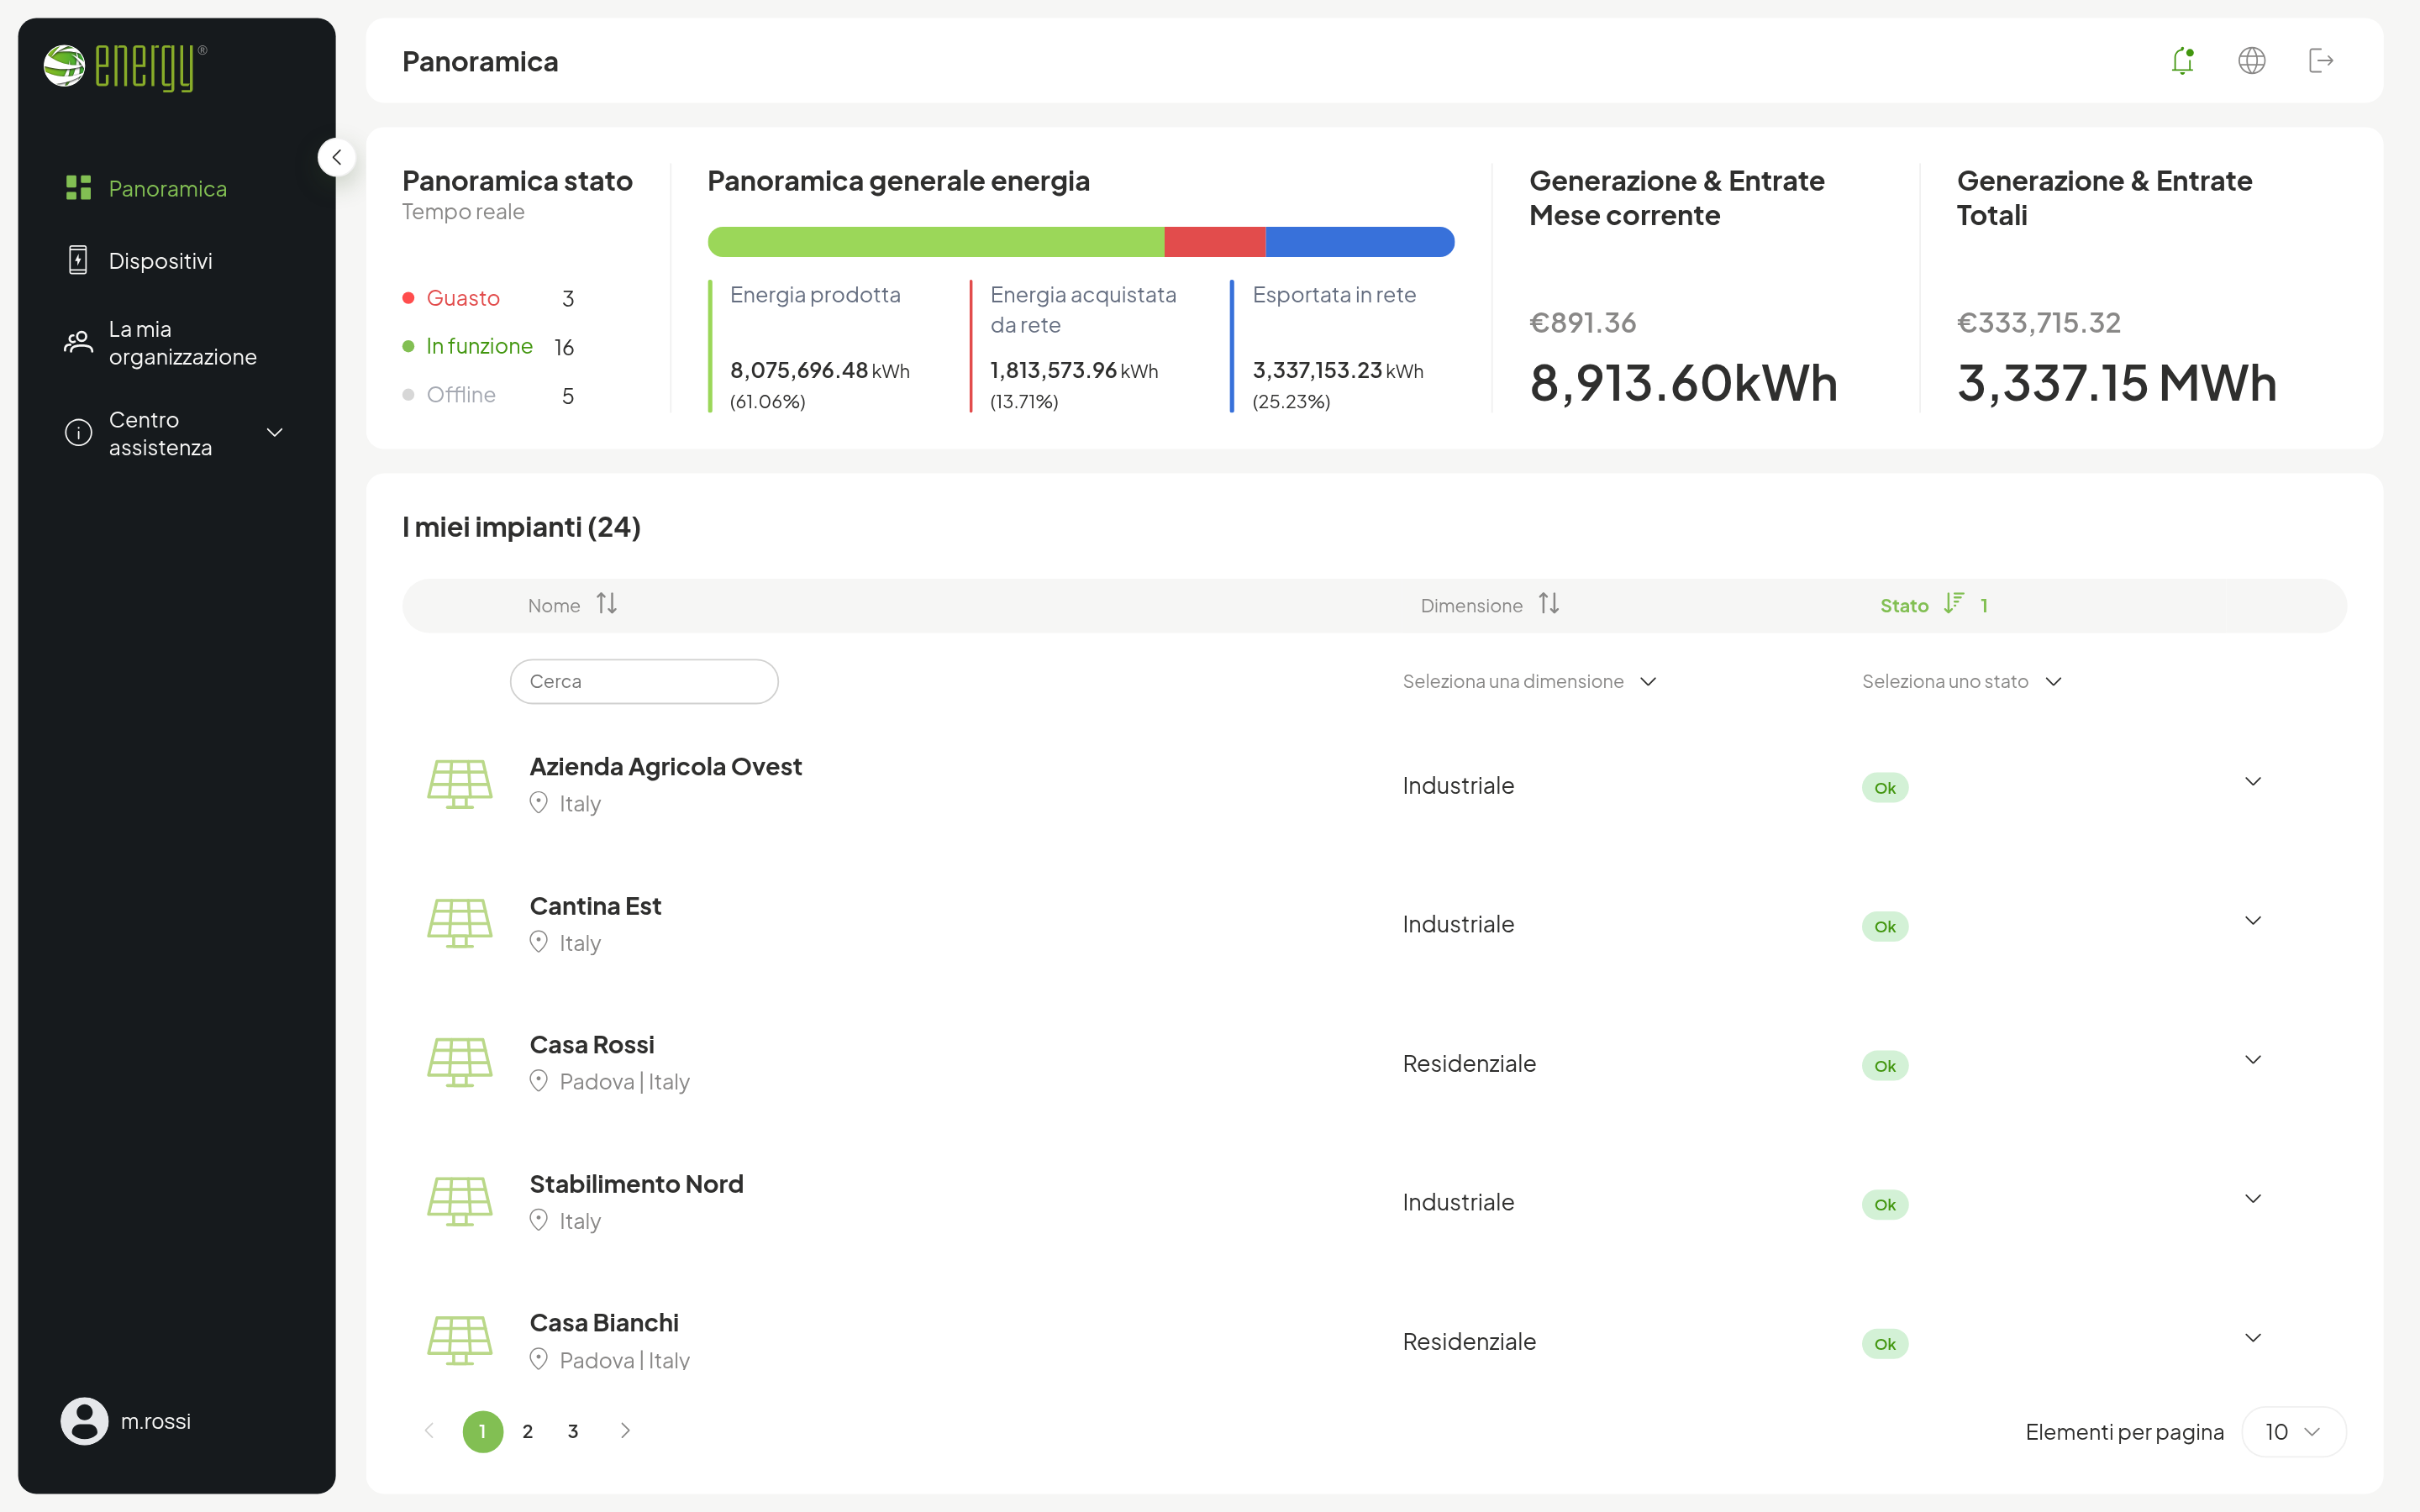Expand the Azienda Agricola Ovest row
Screen dimensions: 2420x1512
click(x=2252, y=781)
